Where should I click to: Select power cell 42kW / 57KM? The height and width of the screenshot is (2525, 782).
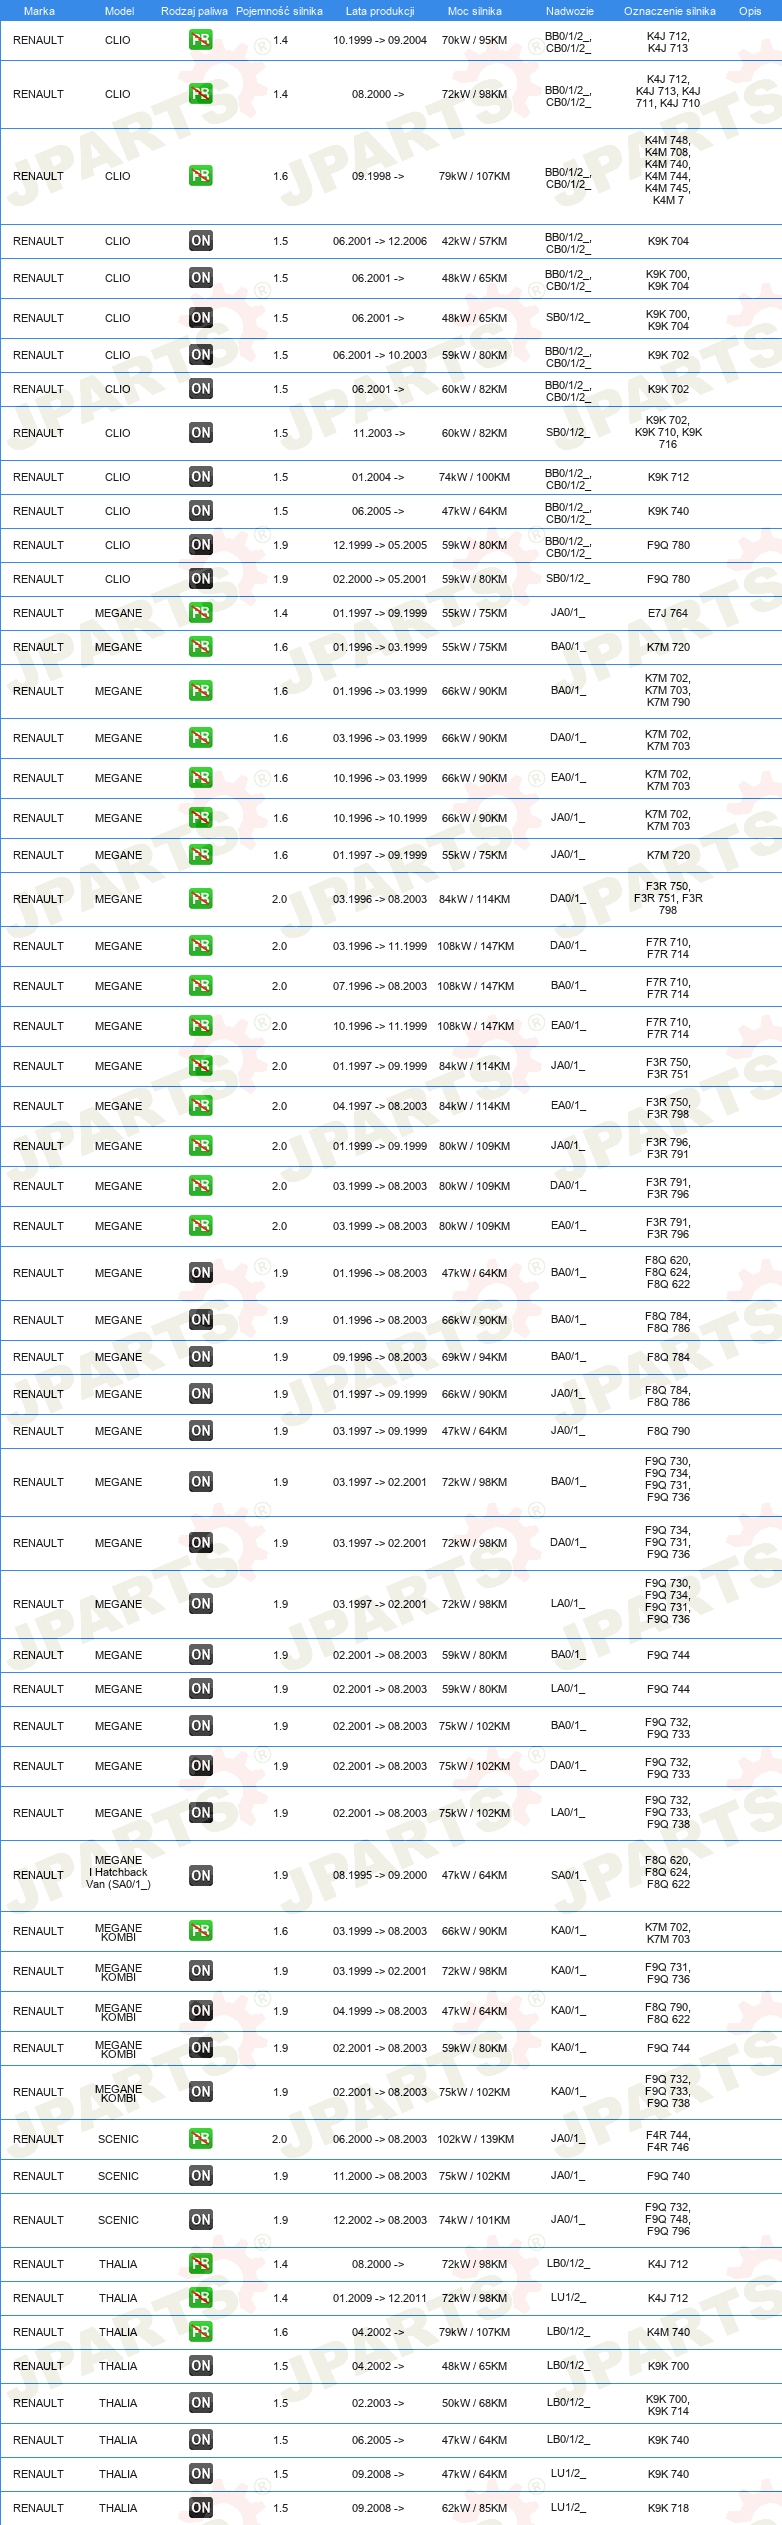[x=474, y=241]
